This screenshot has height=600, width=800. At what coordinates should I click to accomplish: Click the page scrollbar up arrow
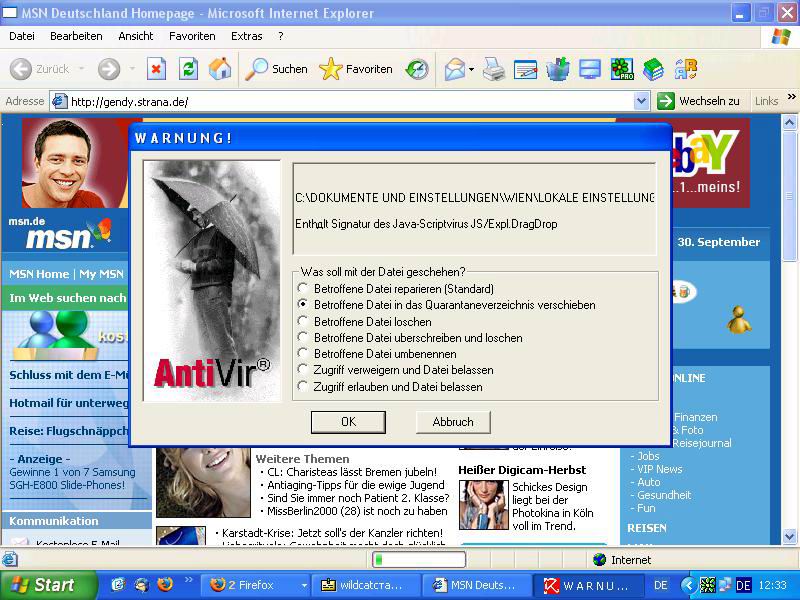pos(789,122)
